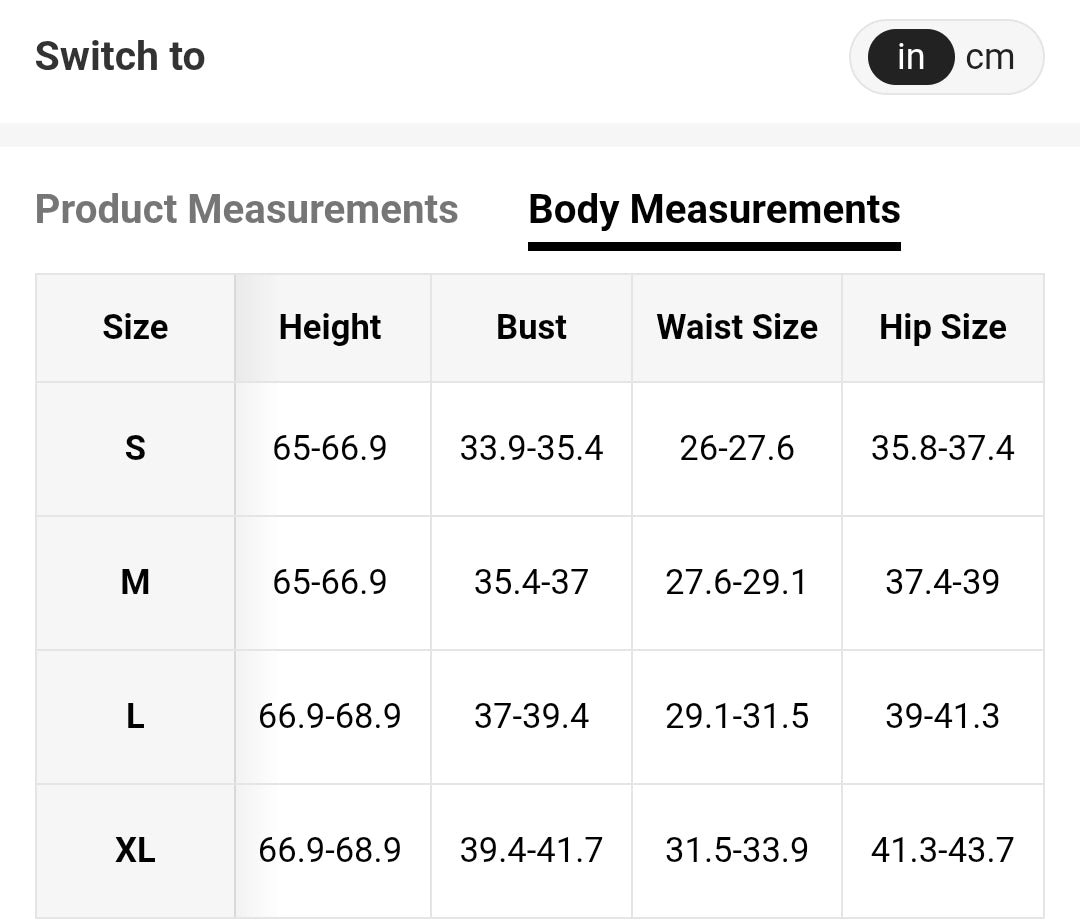This screenshot has height=923, width=1080.
Task: Click the Hip Size column header
Action: point(942,327)
